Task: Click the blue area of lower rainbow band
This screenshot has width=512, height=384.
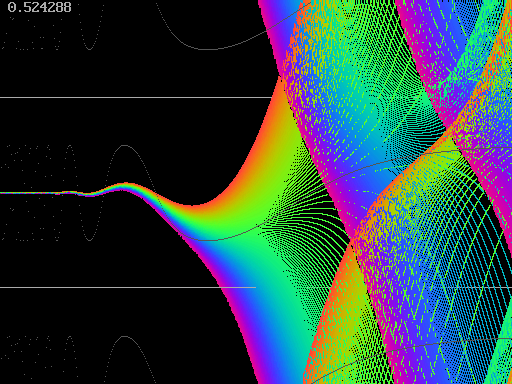Action: [x=273, y=320]
